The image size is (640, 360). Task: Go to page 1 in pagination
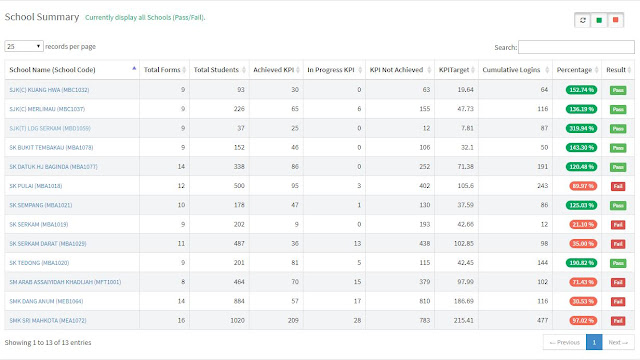pos(594,342)
